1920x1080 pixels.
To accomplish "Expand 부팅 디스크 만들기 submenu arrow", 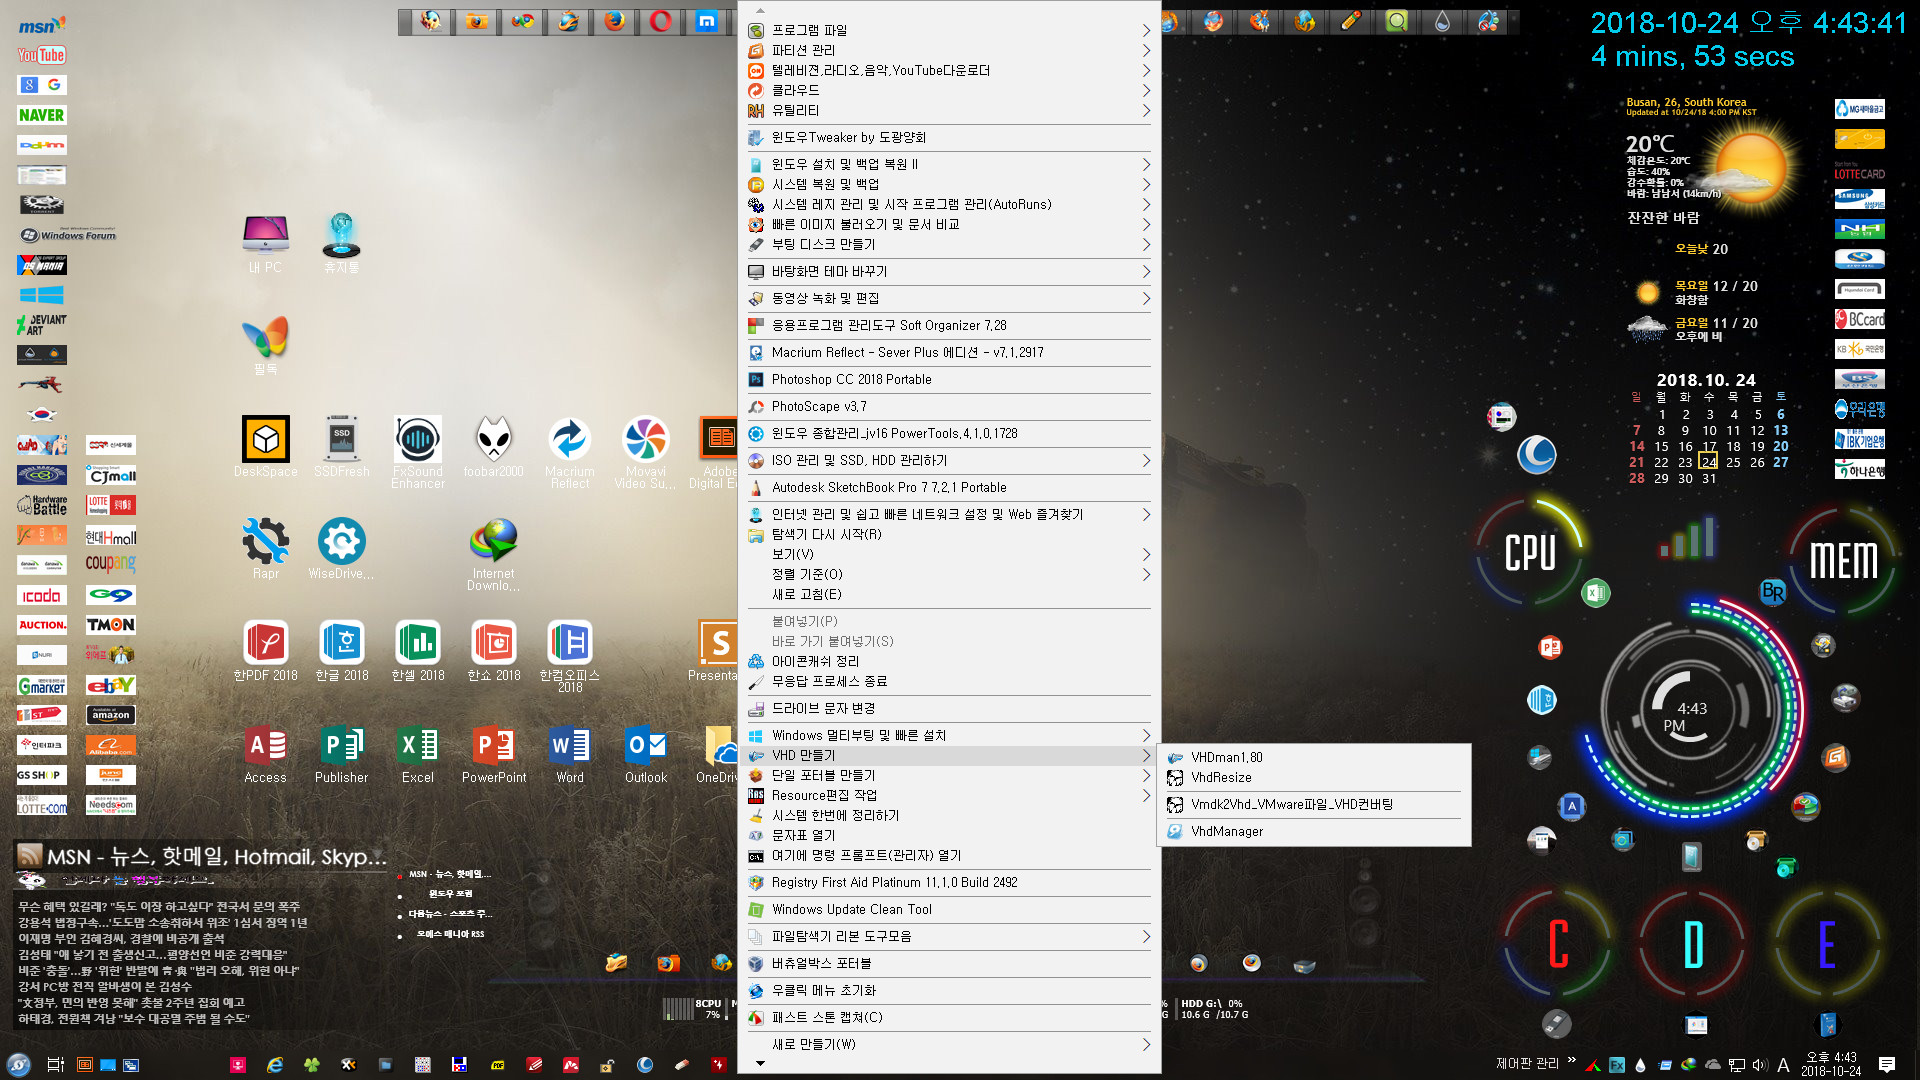I will click(1146, 244).
